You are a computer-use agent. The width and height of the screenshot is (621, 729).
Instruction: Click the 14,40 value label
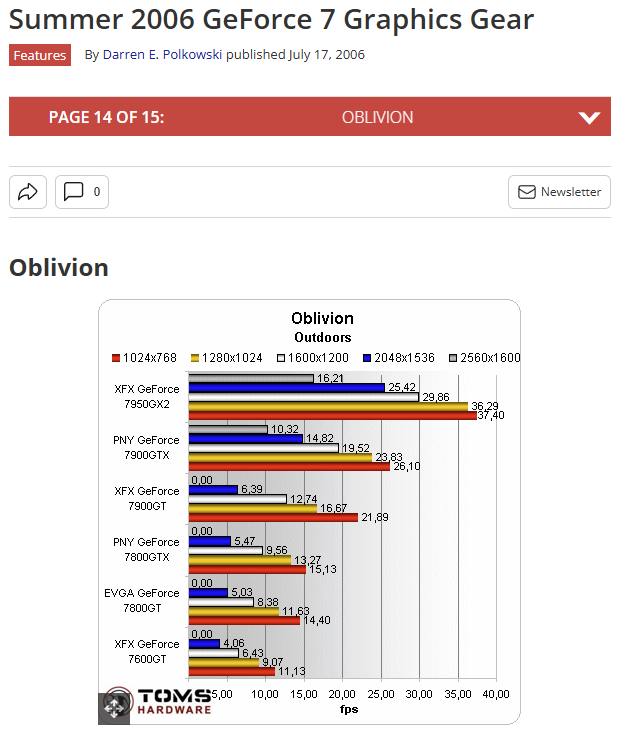click(317, 620)
